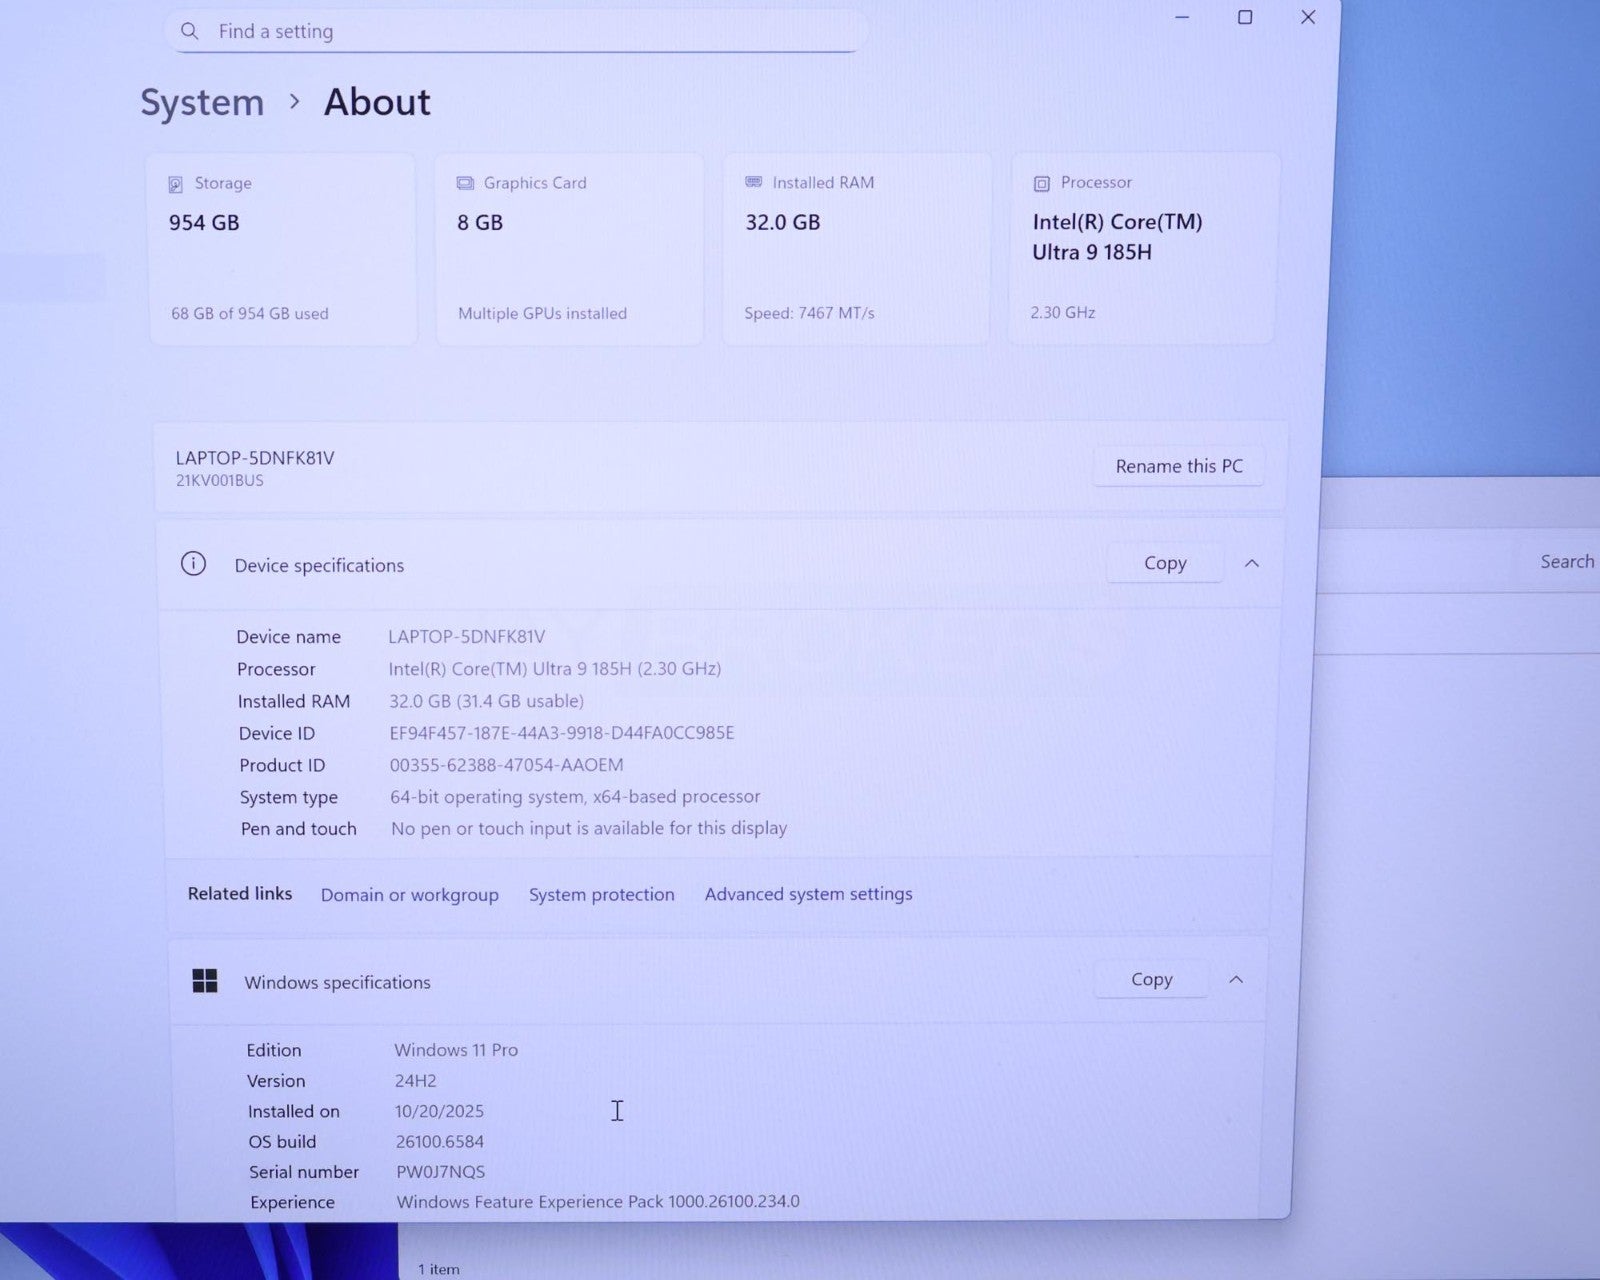Copy the Windows specifications
This screenshot has height=1280, width=1600.
tap(1151, 979)
